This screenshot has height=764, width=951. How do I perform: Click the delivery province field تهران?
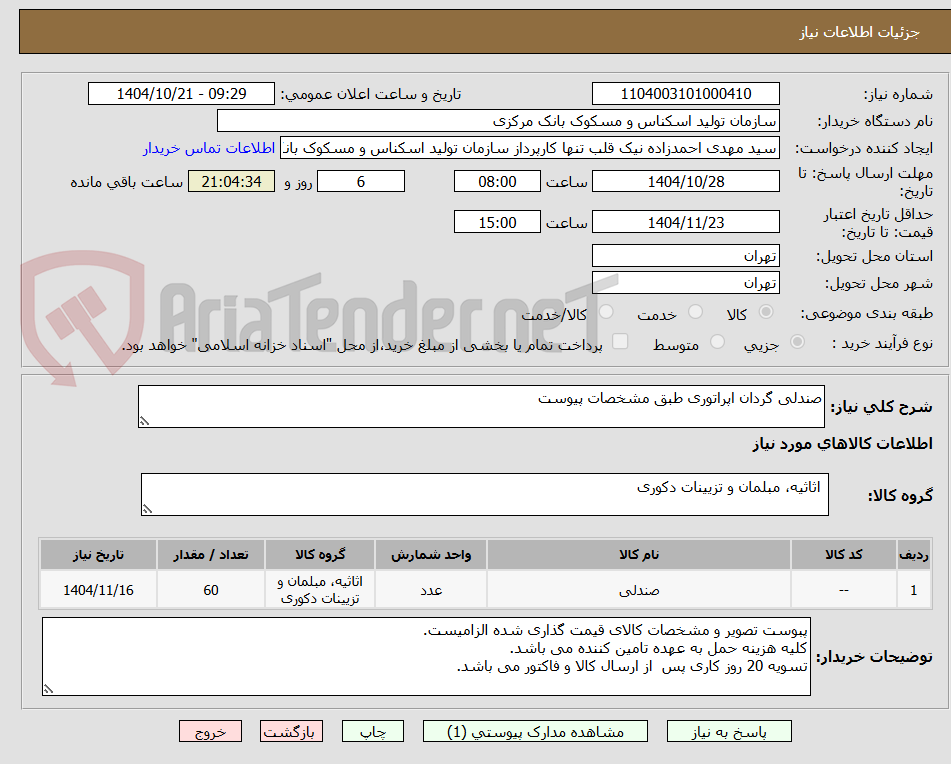click(685, 255)
